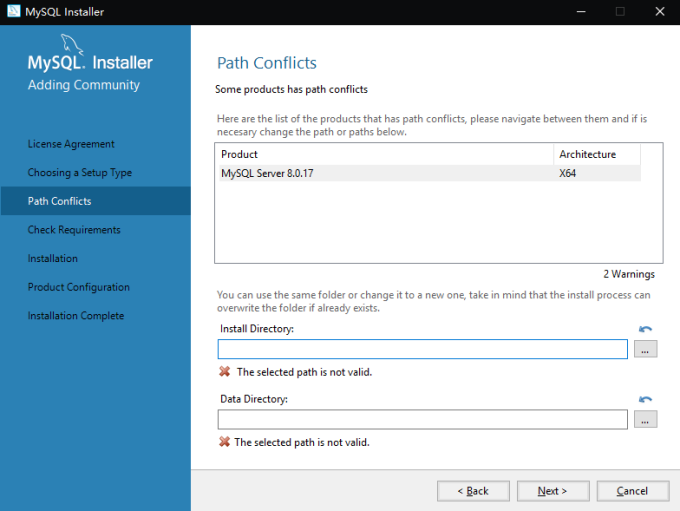This screenshot has width=680, height=511.
Task: Select the MySQL Server 8.0.17 row
Action: pyautogui.click(x=430, y=173)
